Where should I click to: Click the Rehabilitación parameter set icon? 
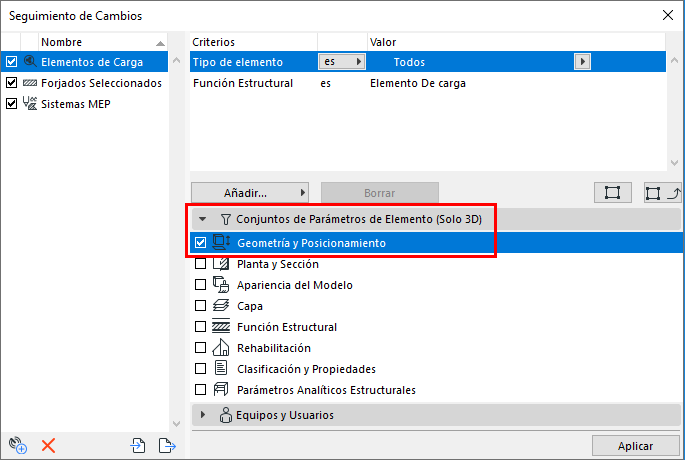(x=221, y=348)
